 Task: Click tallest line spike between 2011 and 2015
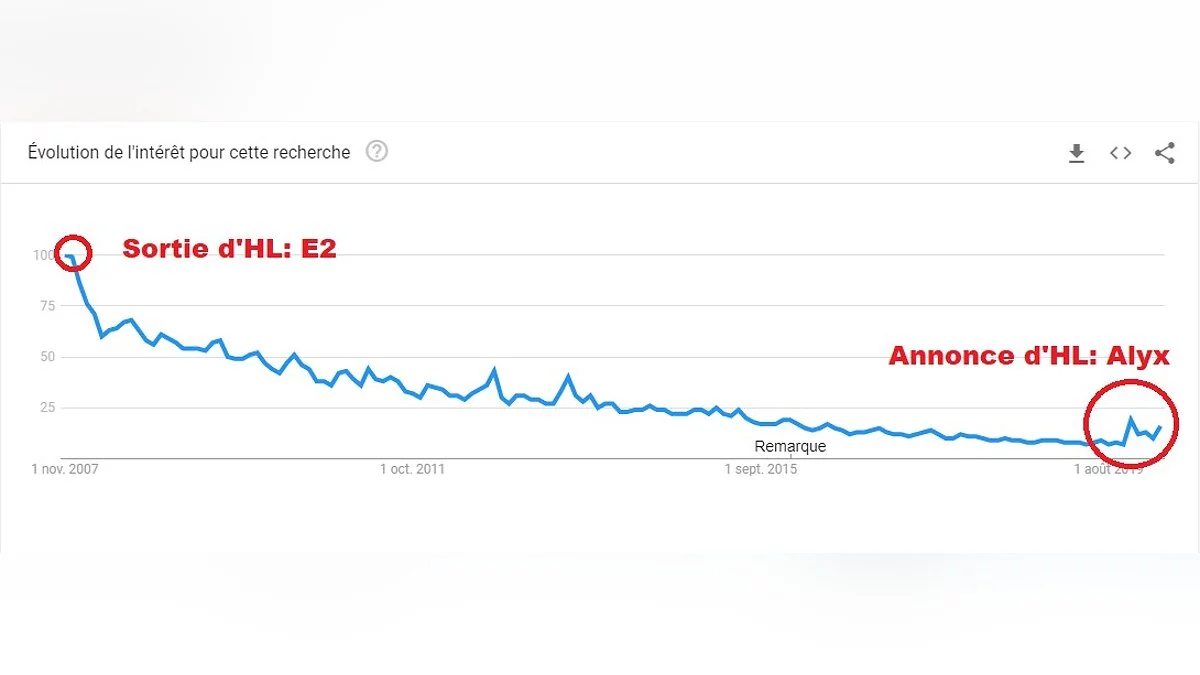[494, 370]
